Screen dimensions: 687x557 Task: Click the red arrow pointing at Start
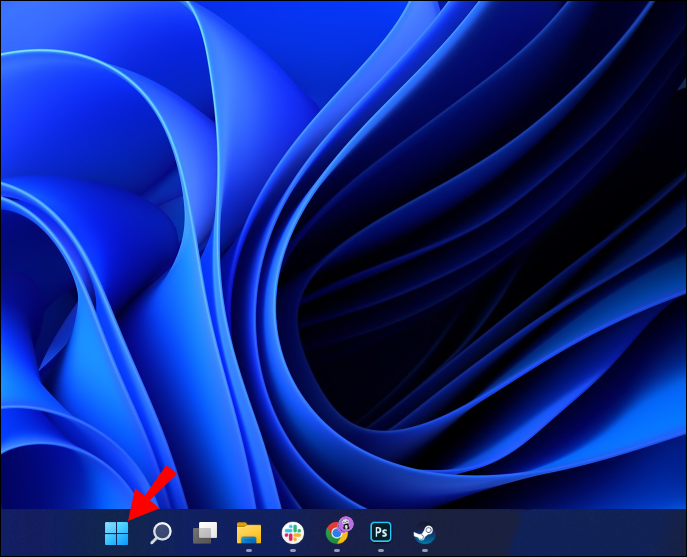point(153,490)
